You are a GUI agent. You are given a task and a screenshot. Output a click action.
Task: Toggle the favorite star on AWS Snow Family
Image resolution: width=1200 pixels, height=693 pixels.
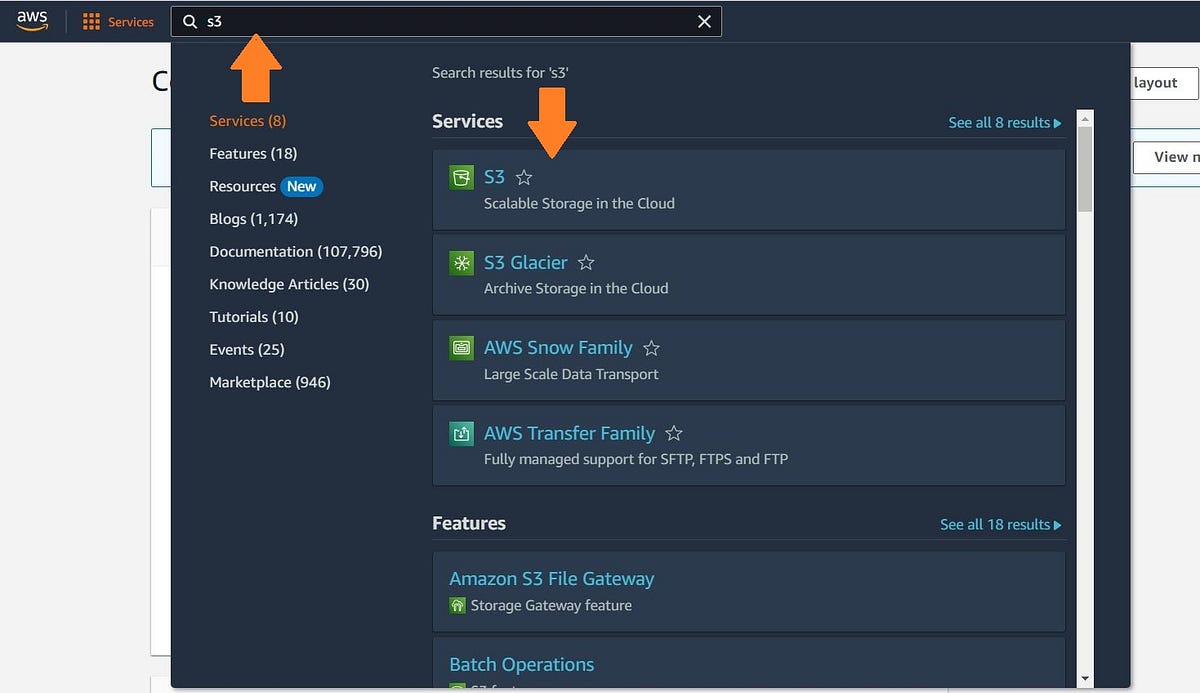651,347
